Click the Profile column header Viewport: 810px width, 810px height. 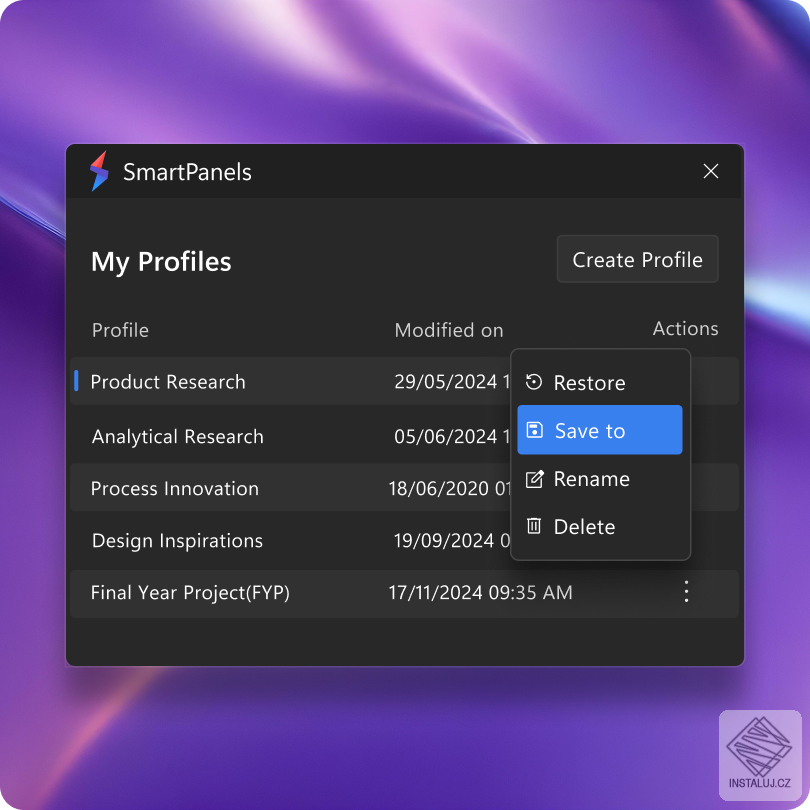click(x=120, y=330)
